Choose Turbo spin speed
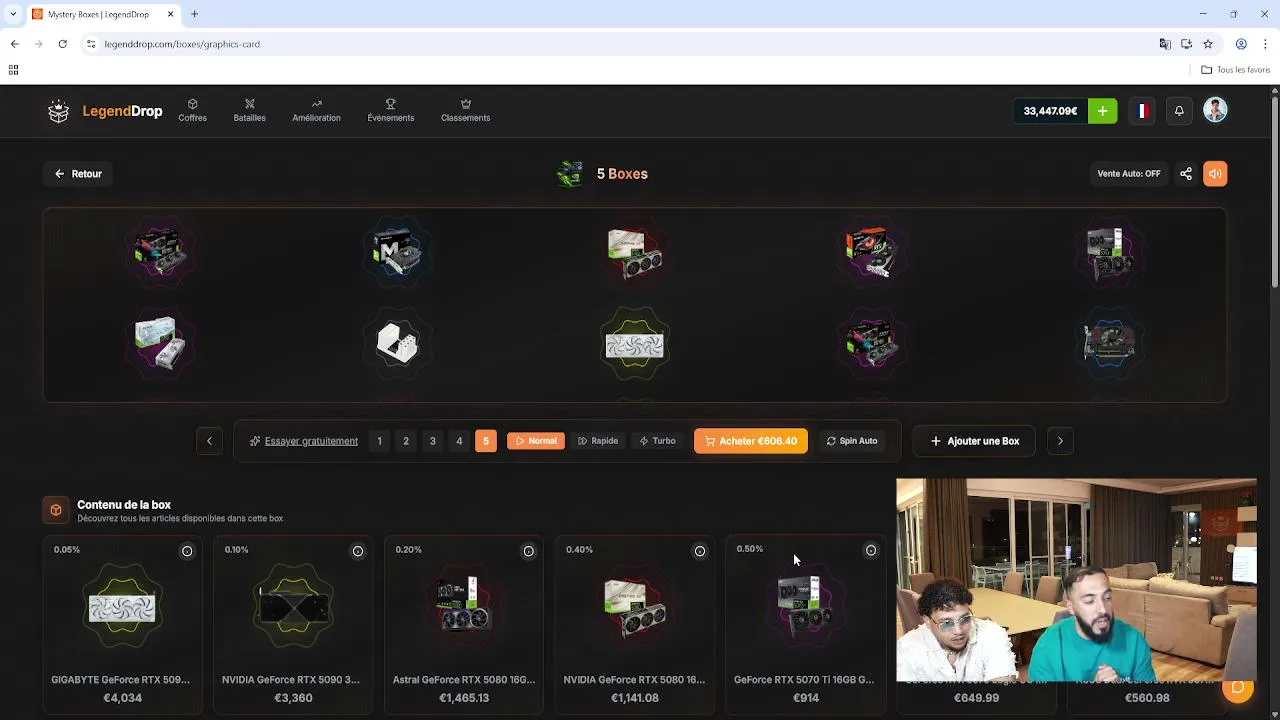Screen dimensions: 1280x720 [x=658, y=441]
